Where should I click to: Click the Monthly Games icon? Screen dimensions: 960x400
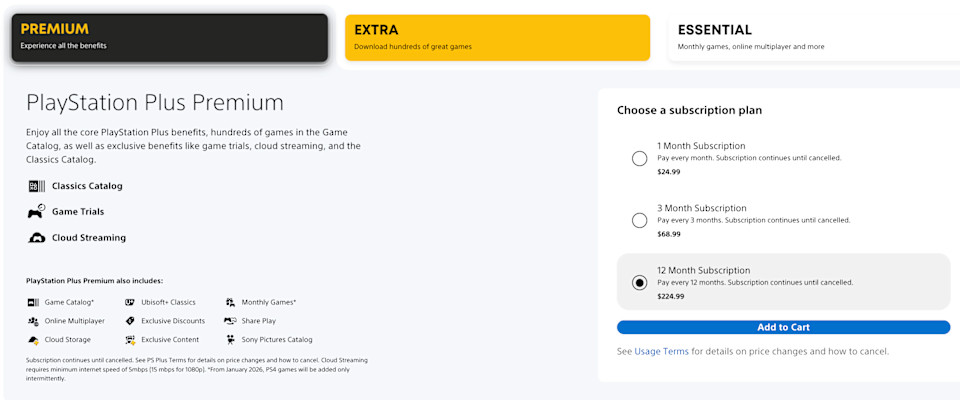[230, 302]
